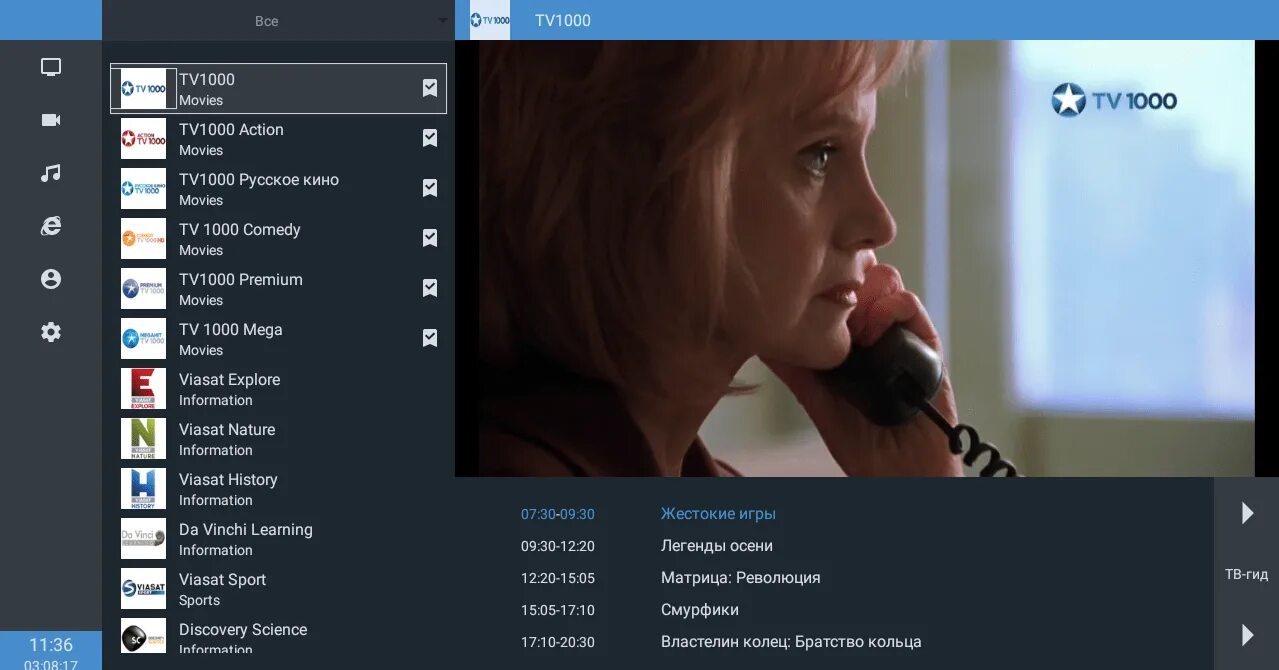Click the 09:30-12:20 time slot
1279x670 pixels.
click(558, 546)
